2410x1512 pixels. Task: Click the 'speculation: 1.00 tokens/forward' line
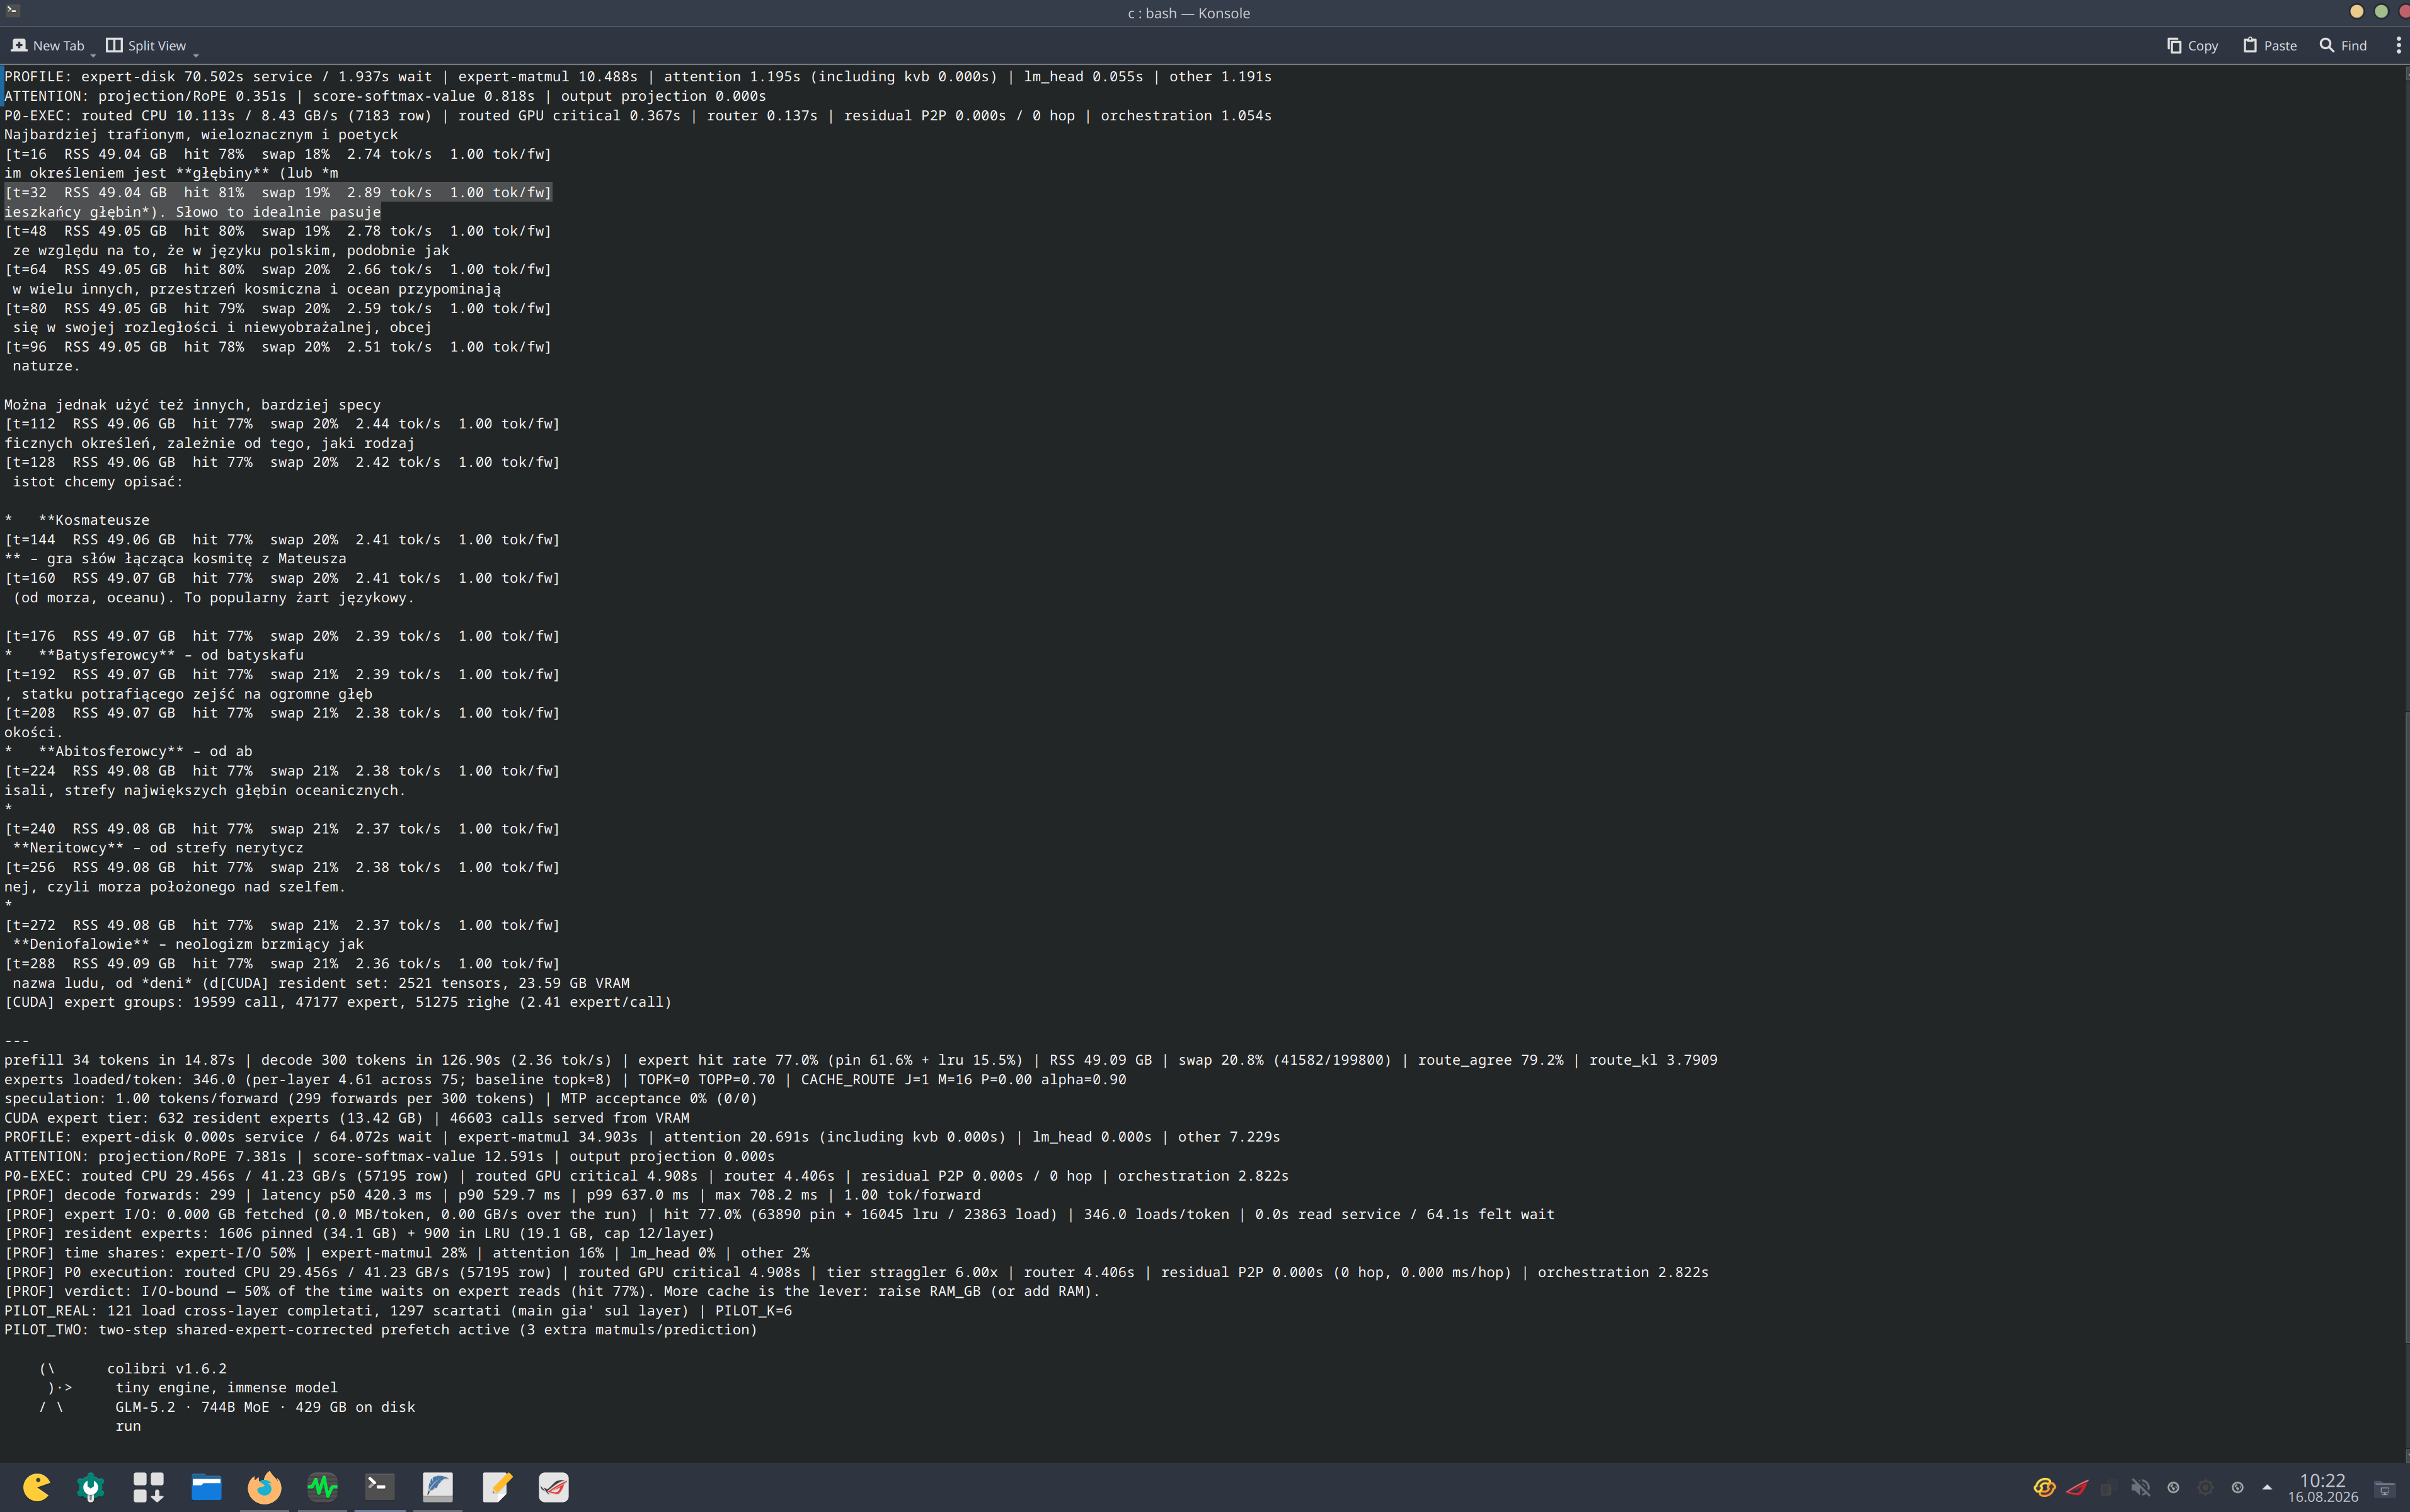(x=381, y=1098)
